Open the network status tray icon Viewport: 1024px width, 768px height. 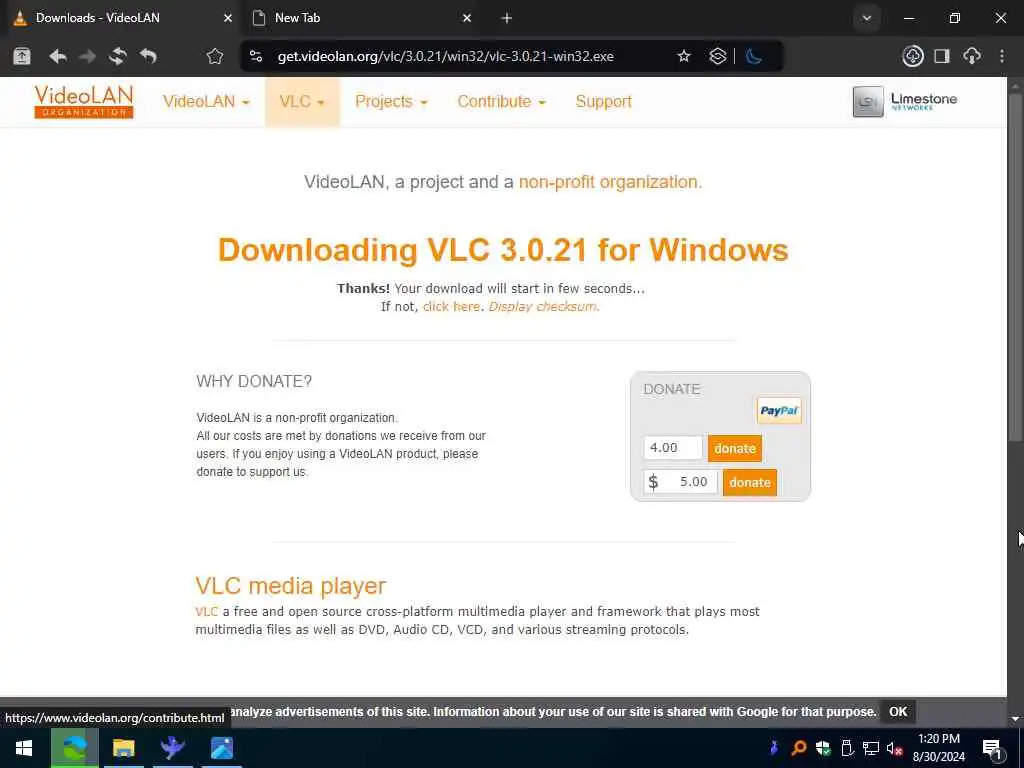coord(871,748)
